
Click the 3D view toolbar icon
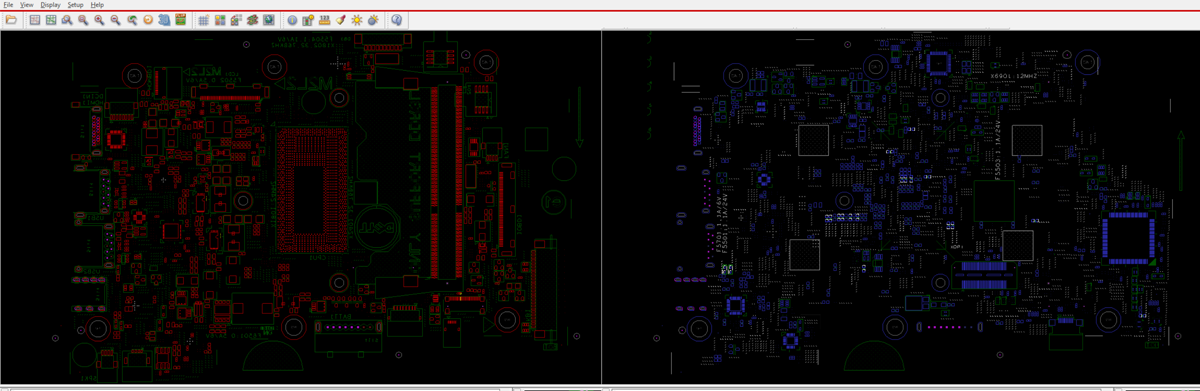coord(164,20)
